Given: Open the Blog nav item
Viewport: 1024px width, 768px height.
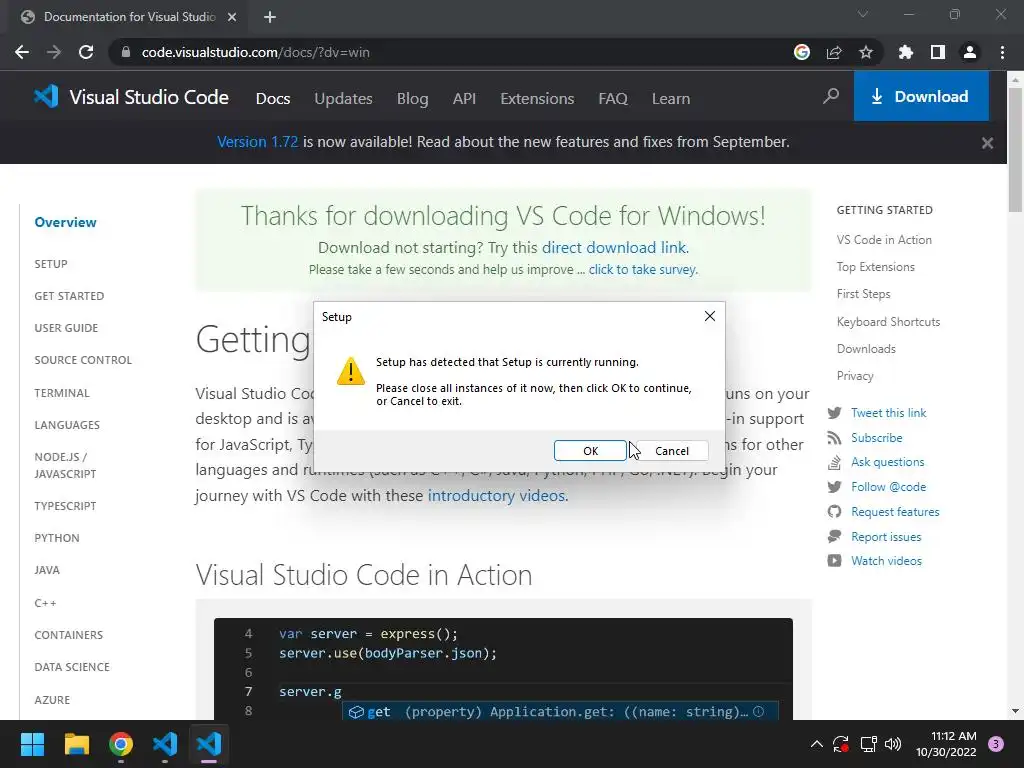Looking at the screenshot, I should (413, 99).
